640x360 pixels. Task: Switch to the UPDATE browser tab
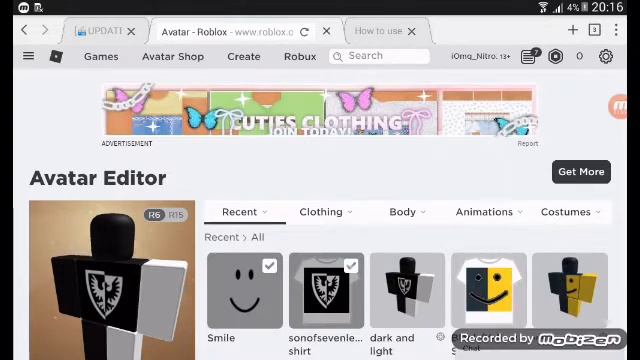pos(99,31)
